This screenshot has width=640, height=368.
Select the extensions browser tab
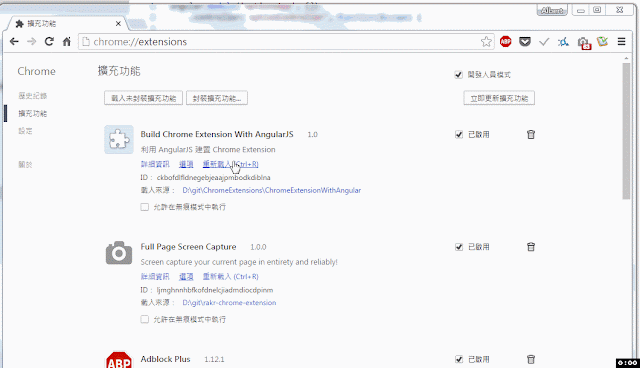(65, 24)
